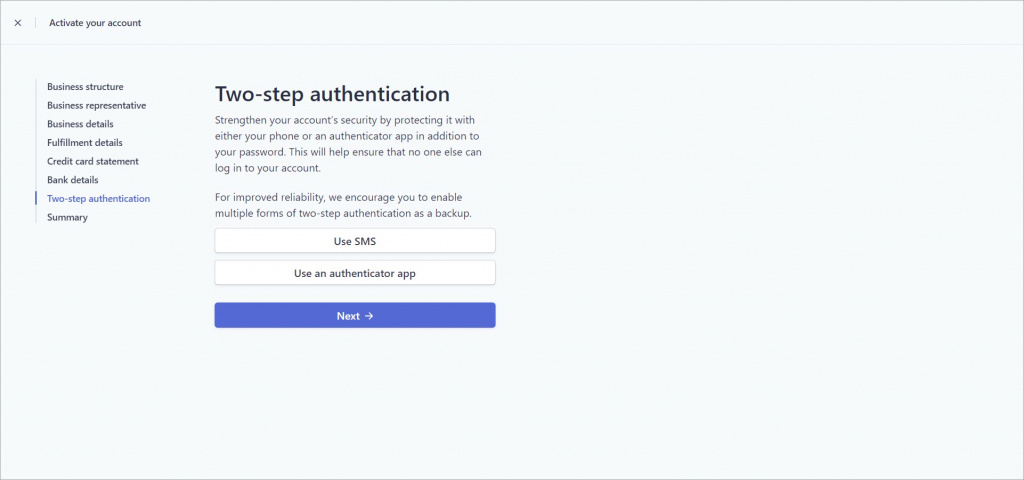Navigate to the Bank details step
This screenshot has height=480, width=1024.
72,180
